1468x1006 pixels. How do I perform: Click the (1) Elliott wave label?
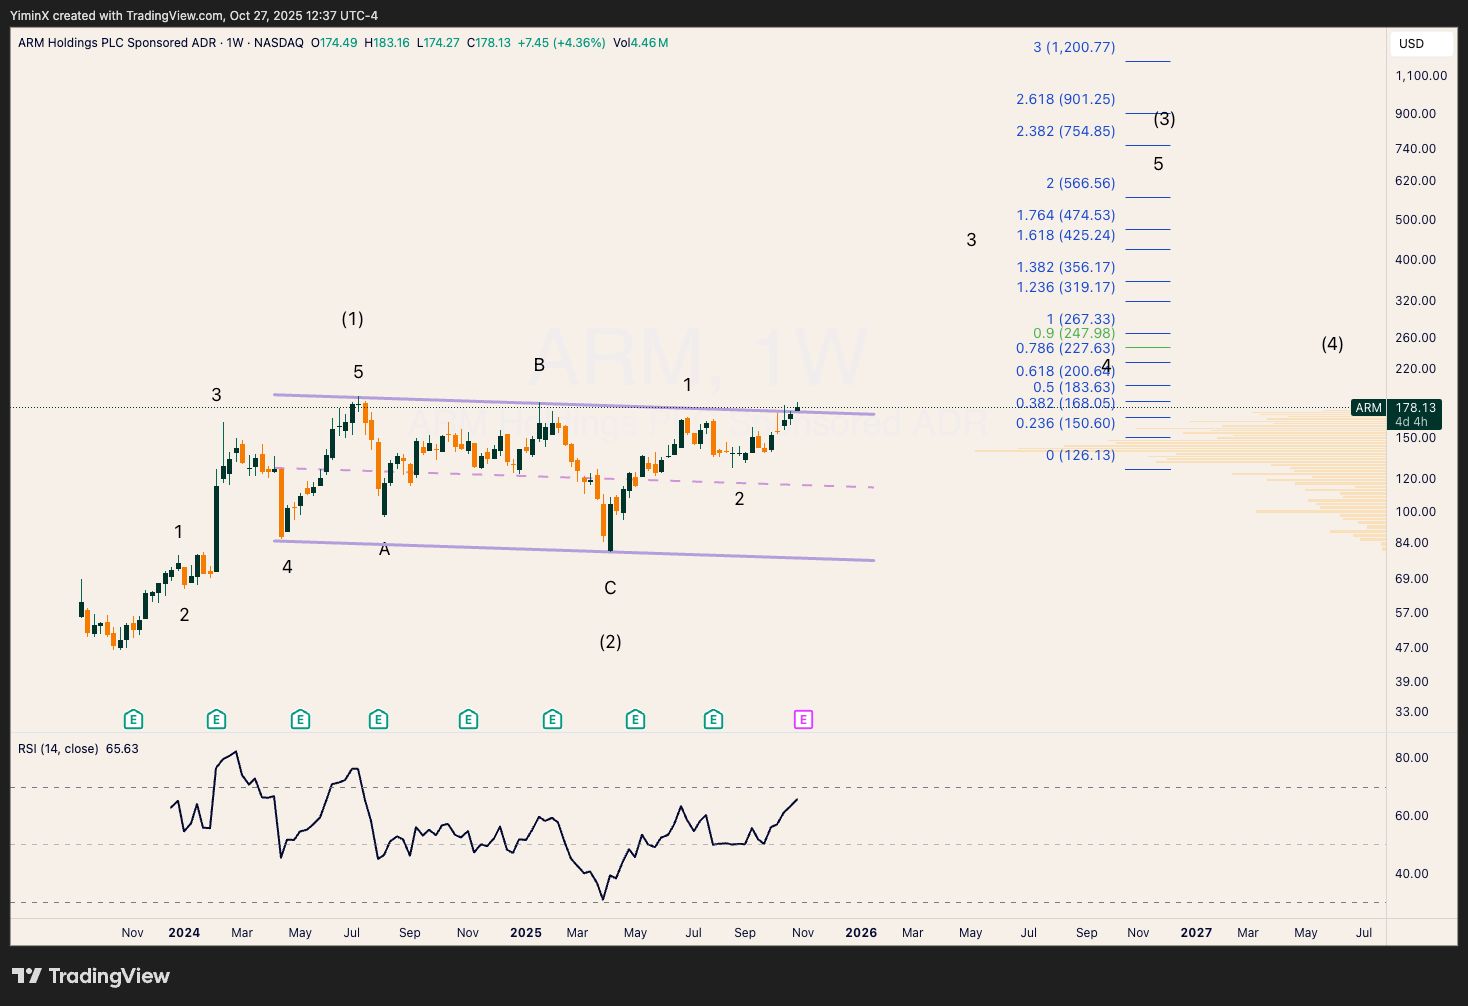click(352, 319)
